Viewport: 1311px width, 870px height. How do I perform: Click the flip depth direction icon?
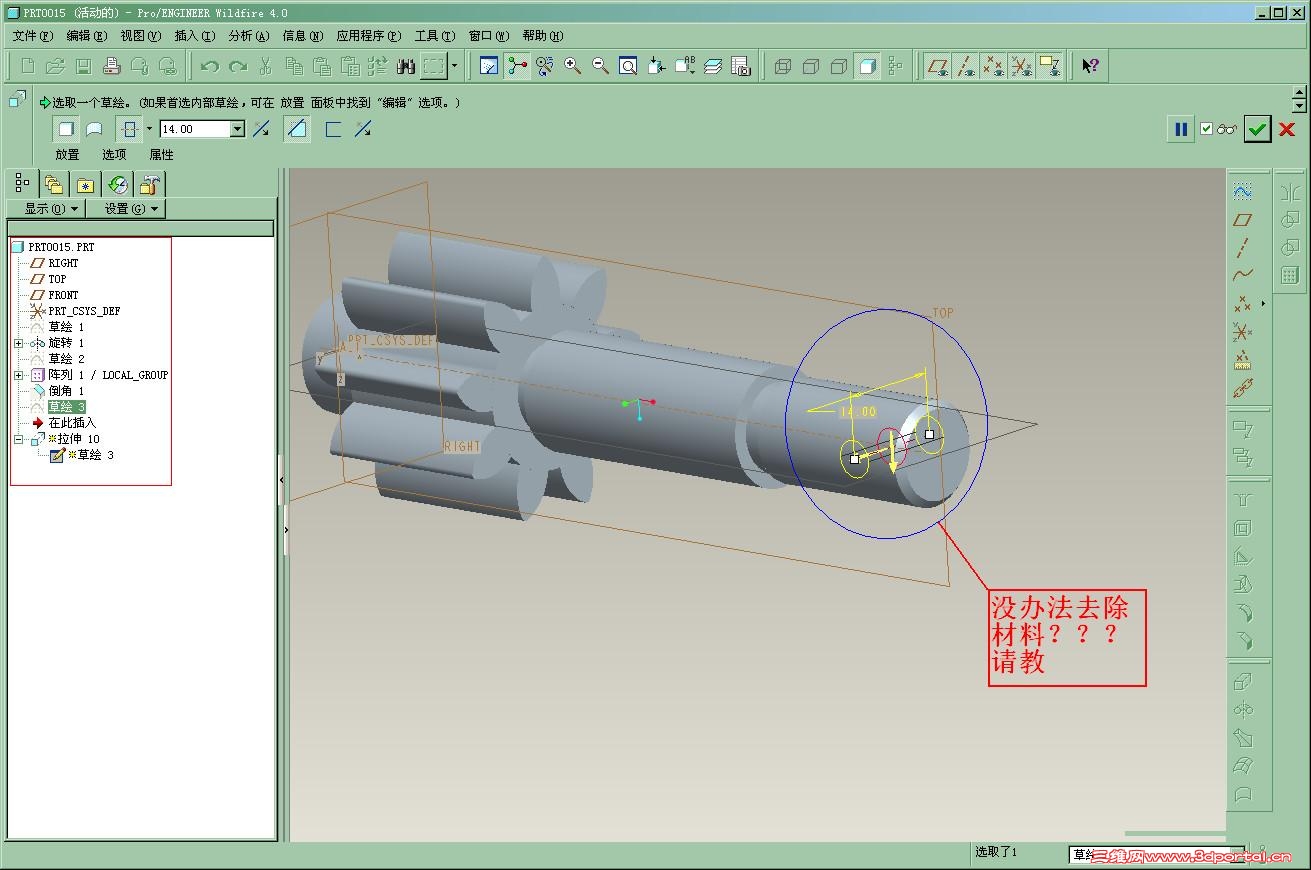coord(261,129)
